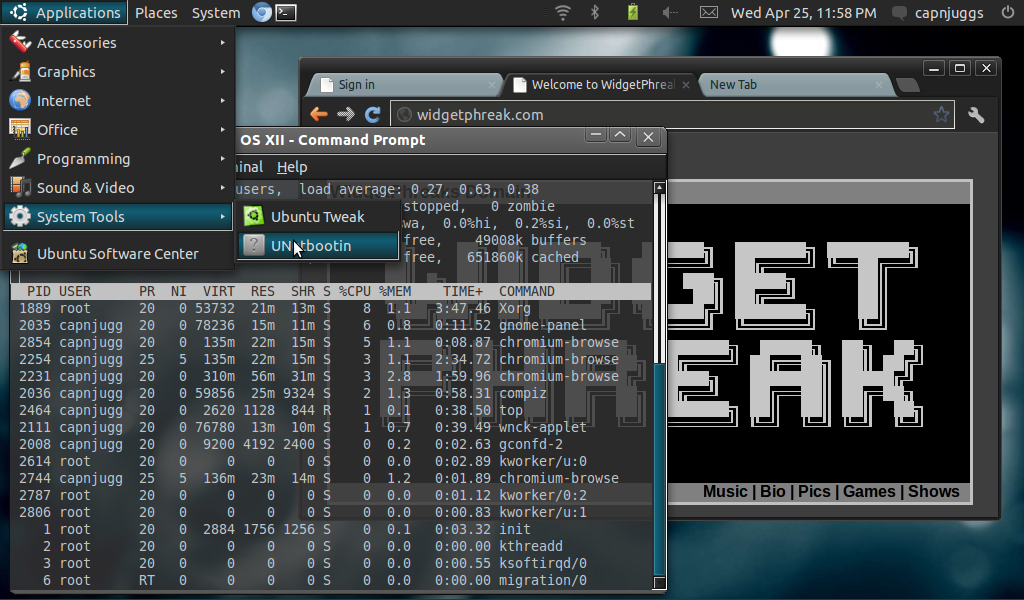Select the Xorg process row
Image resolution: width=1024 pixels, height=600 pixels.
pos(332,308)
